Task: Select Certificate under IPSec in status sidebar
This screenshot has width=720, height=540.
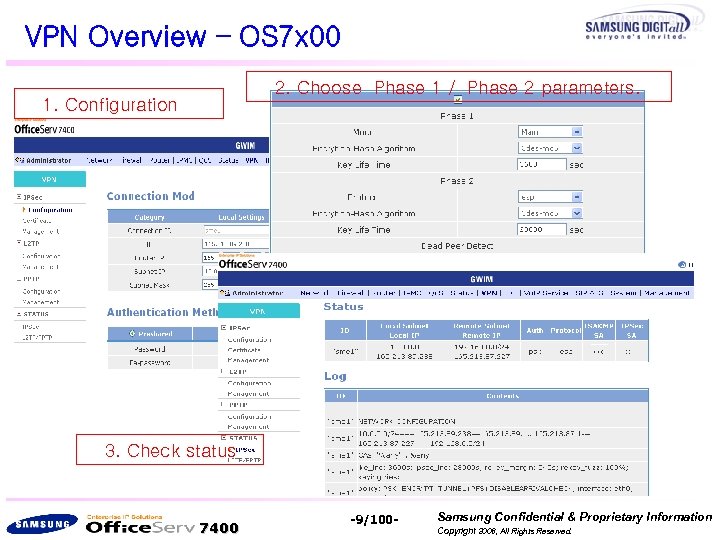Action: (244, 350)
